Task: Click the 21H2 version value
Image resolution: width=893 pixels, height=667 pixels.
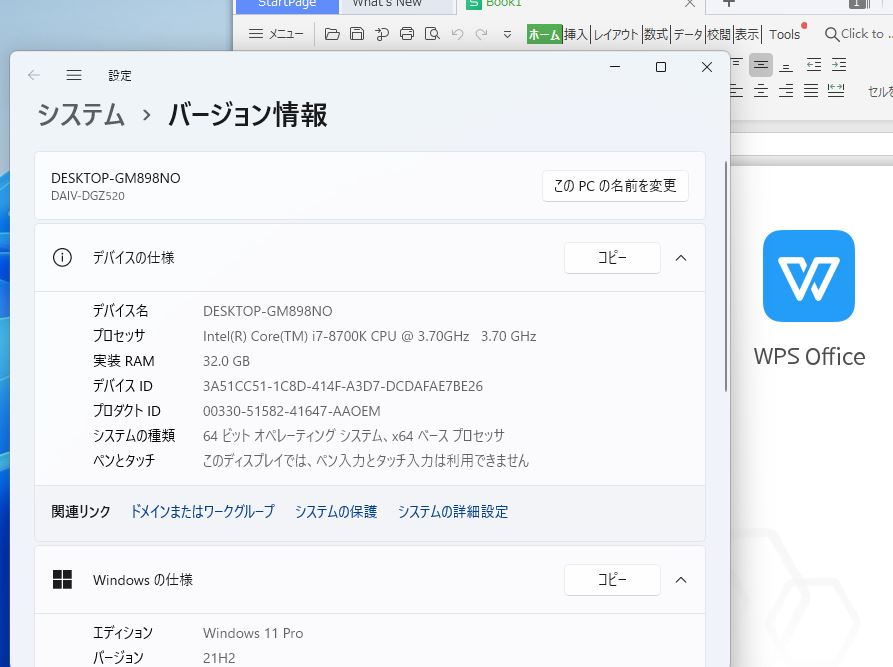Action: point(219,658)
